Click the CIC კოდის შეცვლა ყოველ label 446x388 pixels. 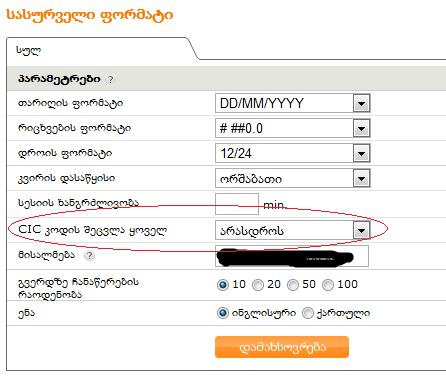pyautogui.click(x=92, y=230)
